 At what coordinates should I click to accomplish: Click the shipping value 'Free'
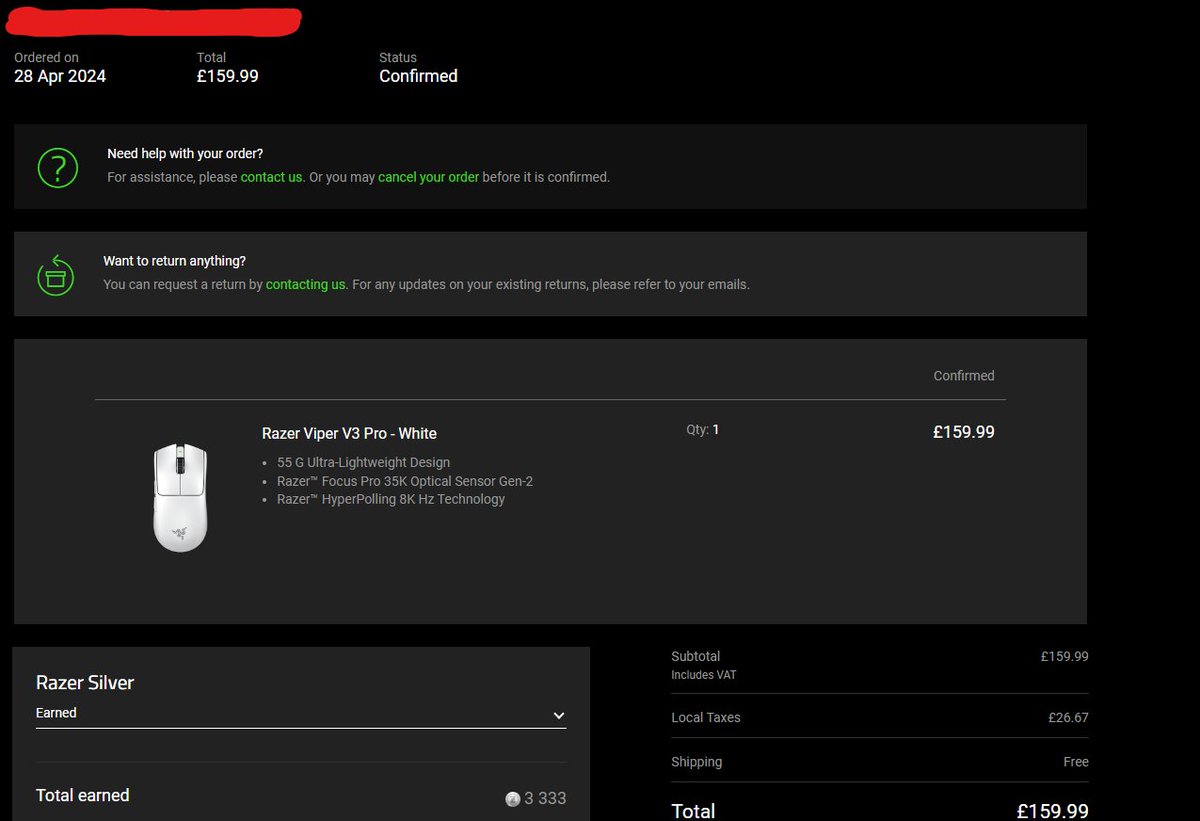pos(1076,762)
